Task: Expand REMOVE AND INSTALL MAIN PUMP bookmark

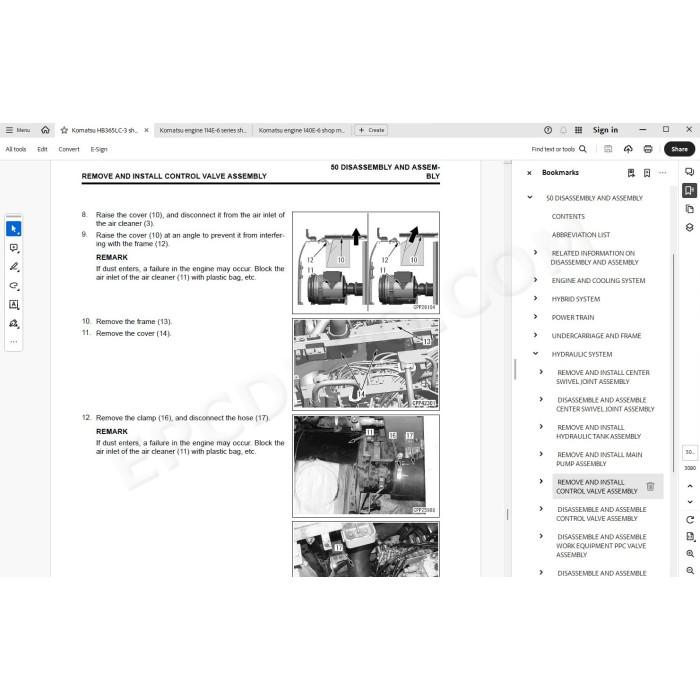Action: pos(541,454)
